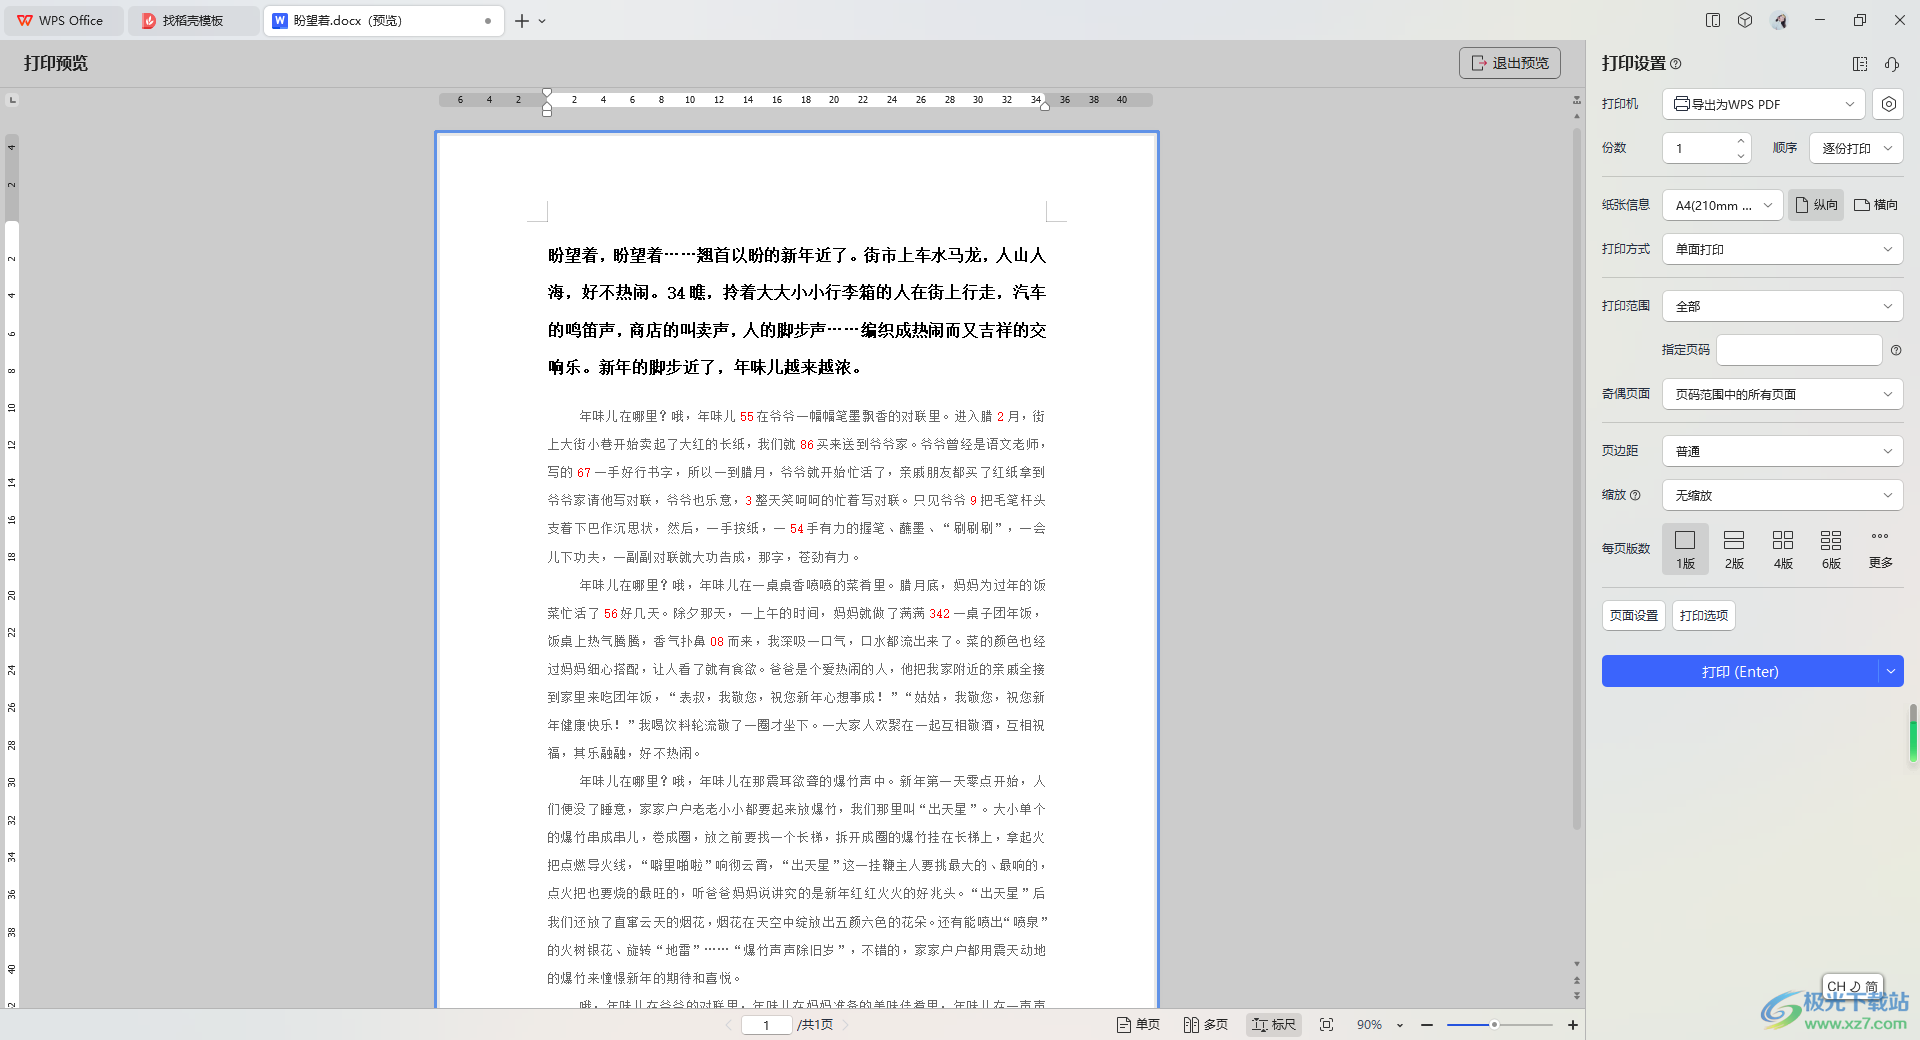Open the user avatar icon
The image size is (1920, 1040).
(x=1779, y=20)
